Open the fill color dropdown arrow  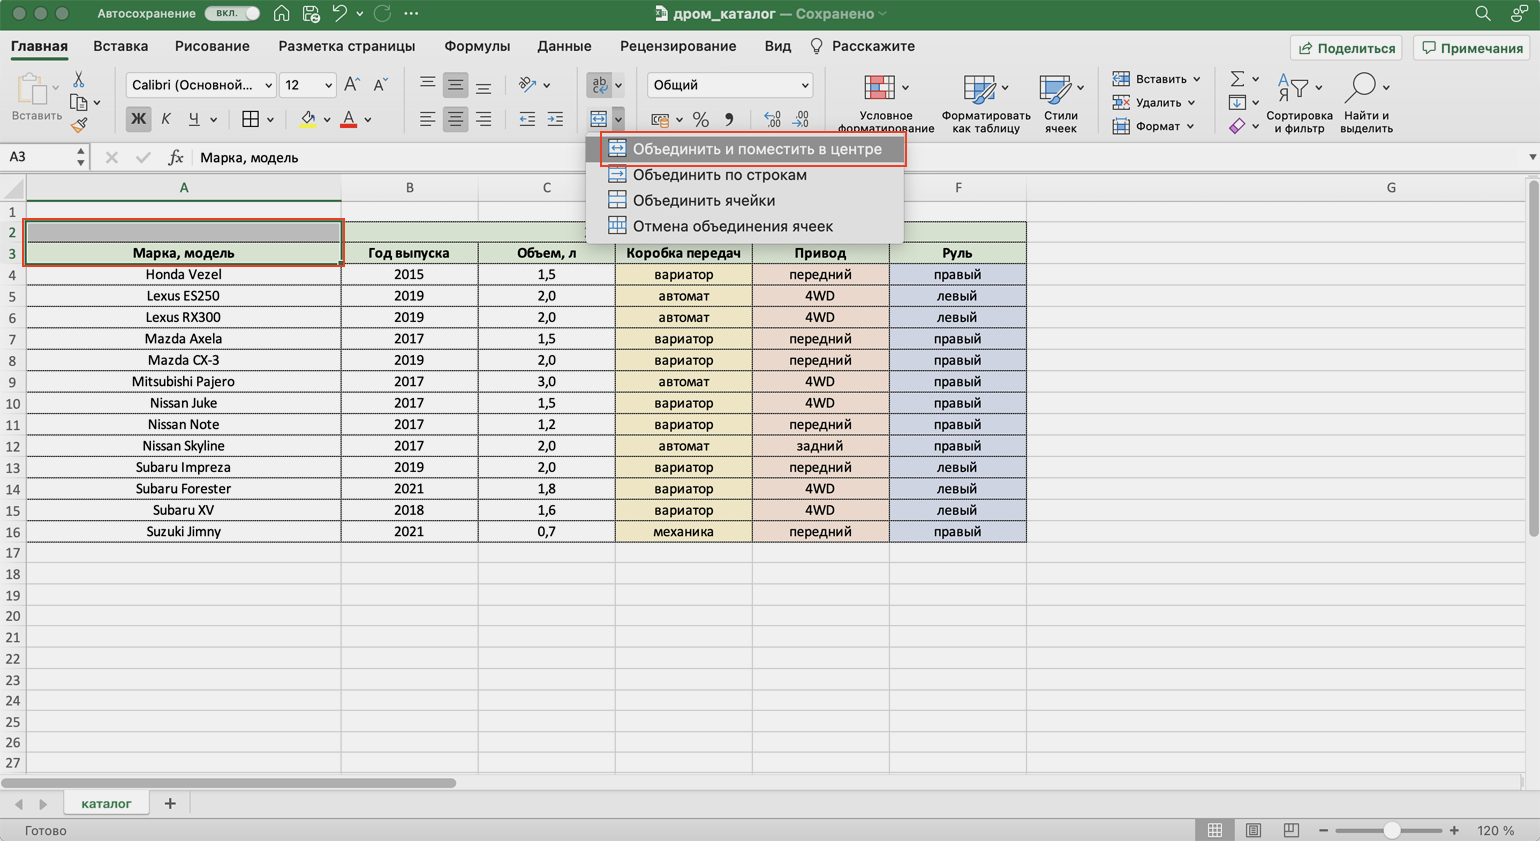click(x=326, y=120)
